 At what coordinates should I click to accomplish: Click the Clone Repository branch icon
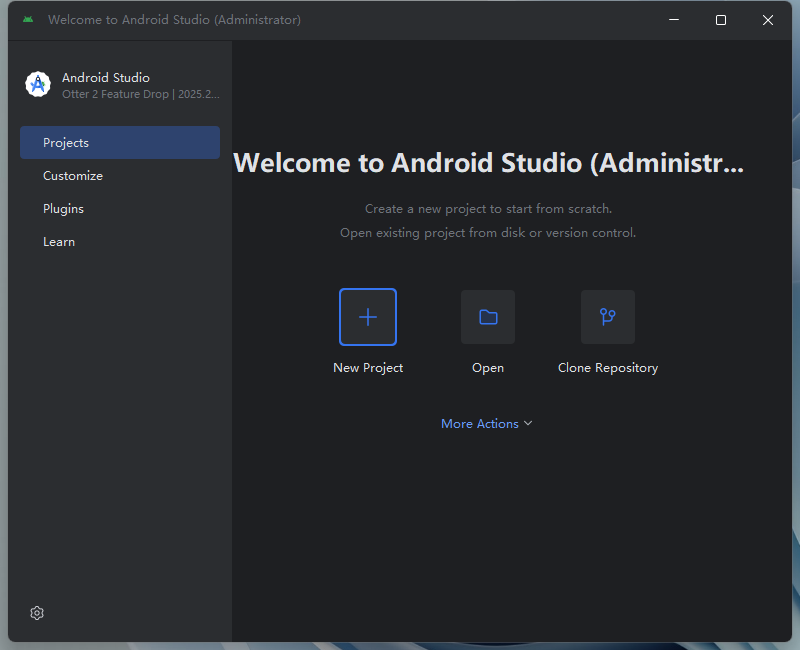608,317
